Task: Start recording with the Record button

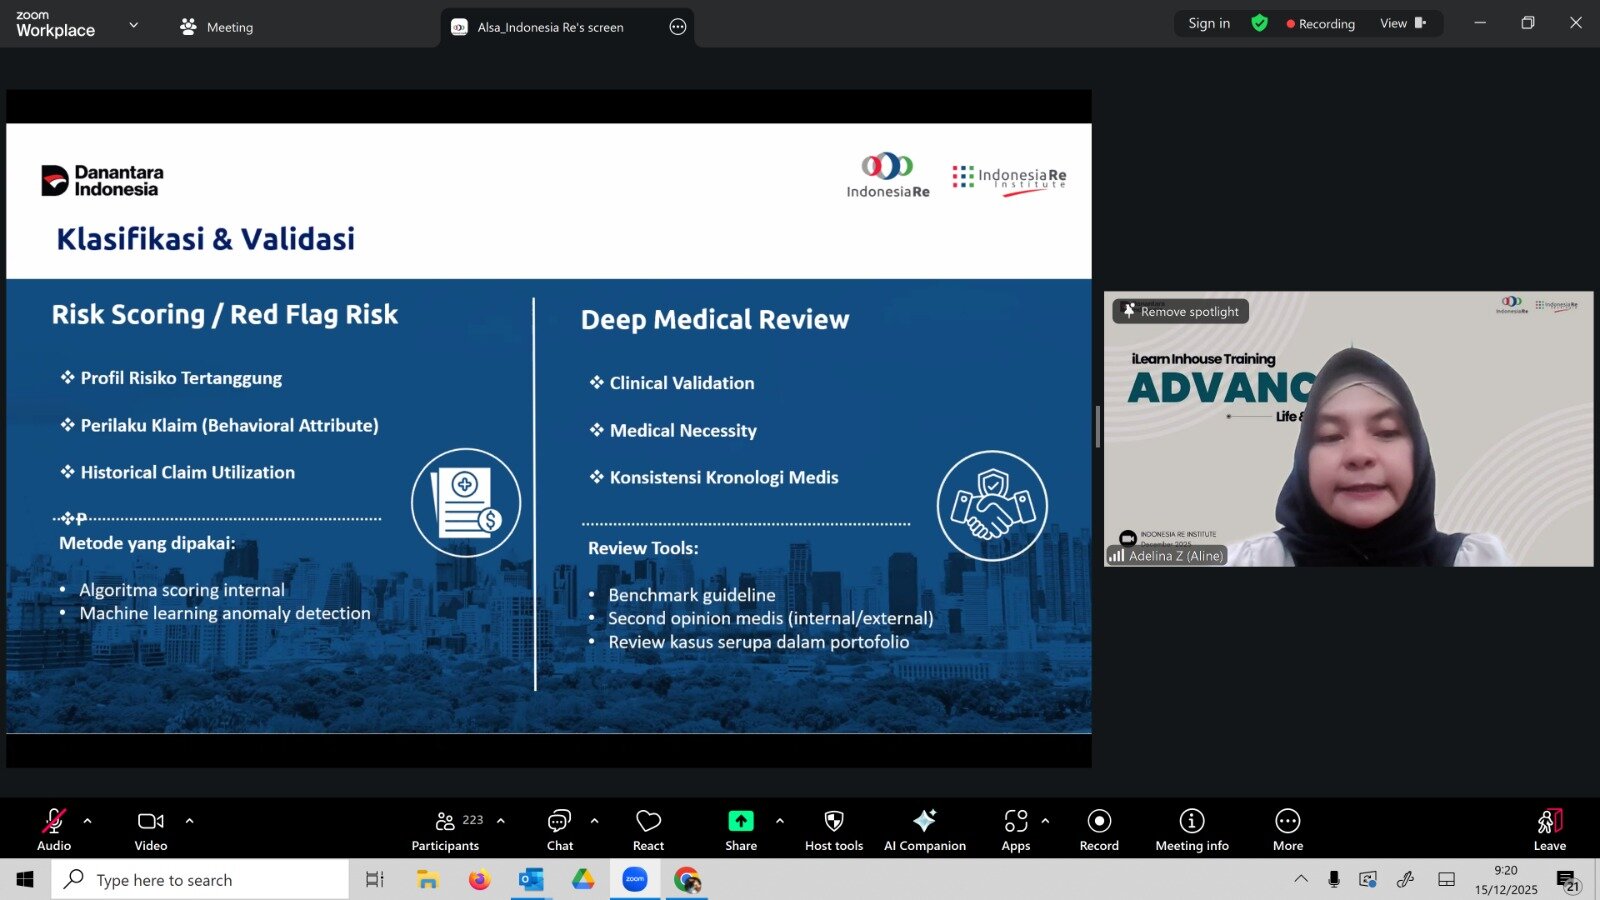Action: click(x=1099, y=829)
